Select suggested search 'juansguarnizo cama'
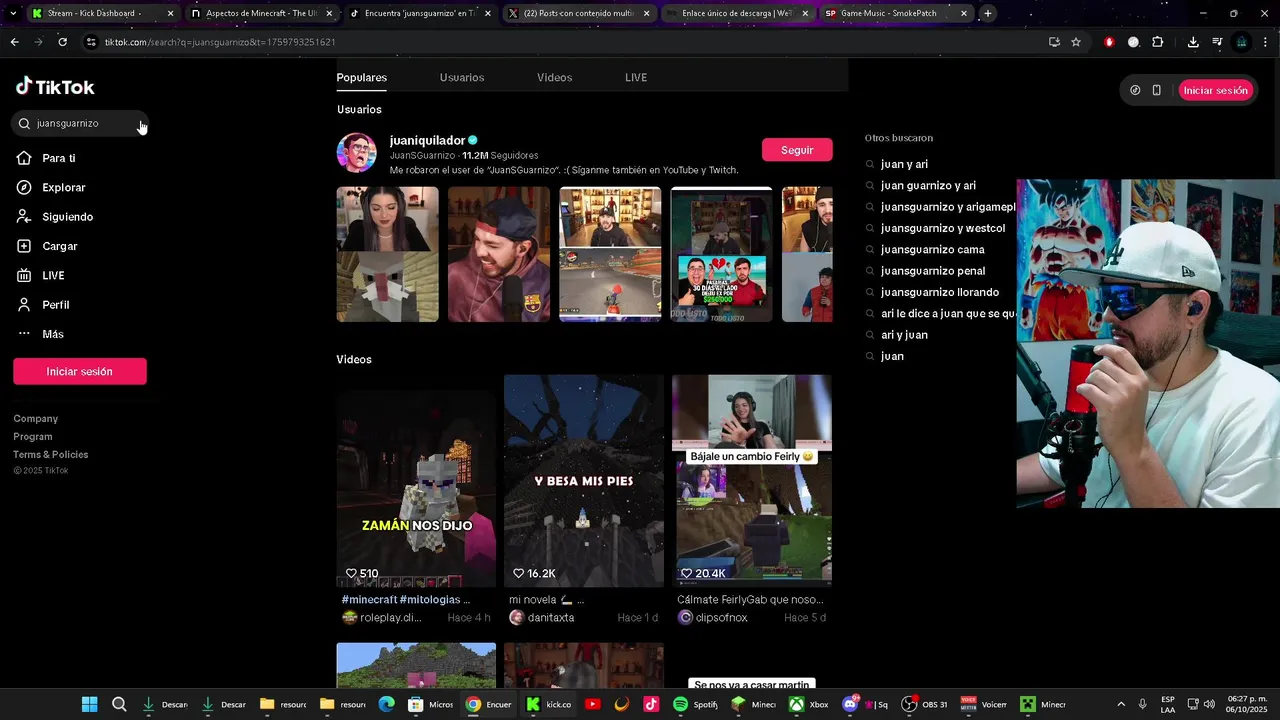 932,250
